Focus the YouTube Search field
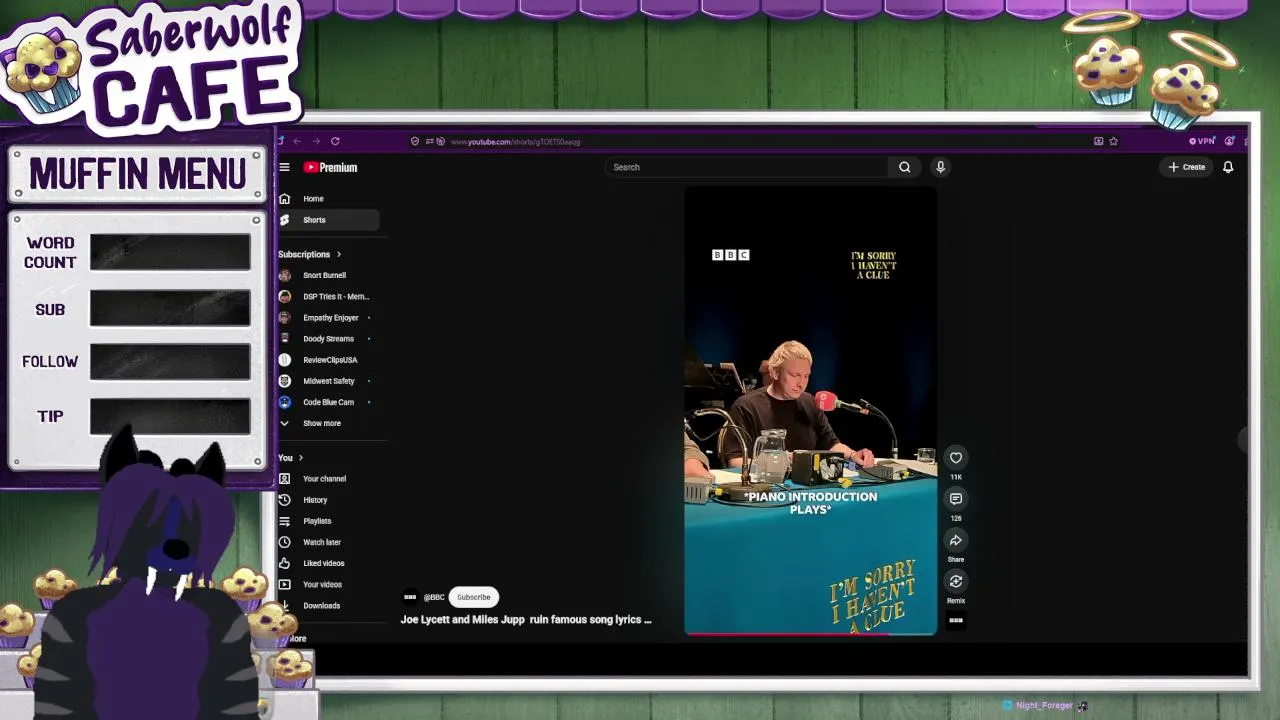 [747, 167]
